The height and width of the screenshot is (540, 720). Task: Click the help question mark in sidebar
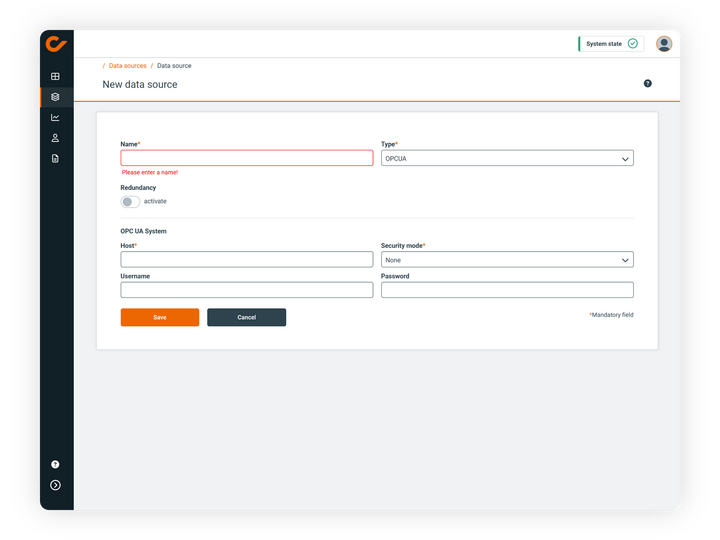coord(55,464)
